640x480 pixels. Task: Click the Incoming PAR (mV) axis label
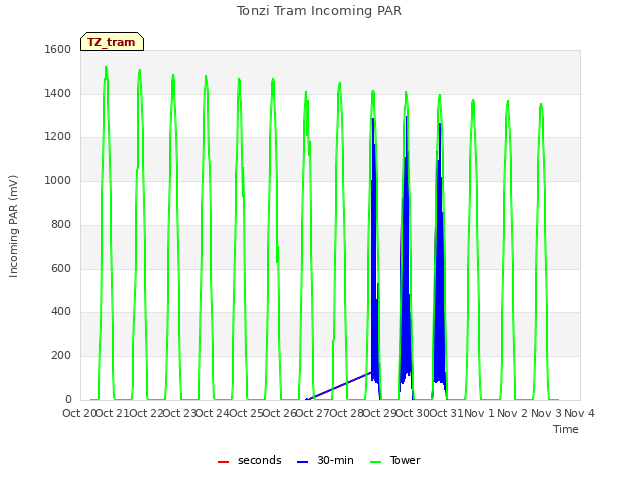click(x=13, y=227)
